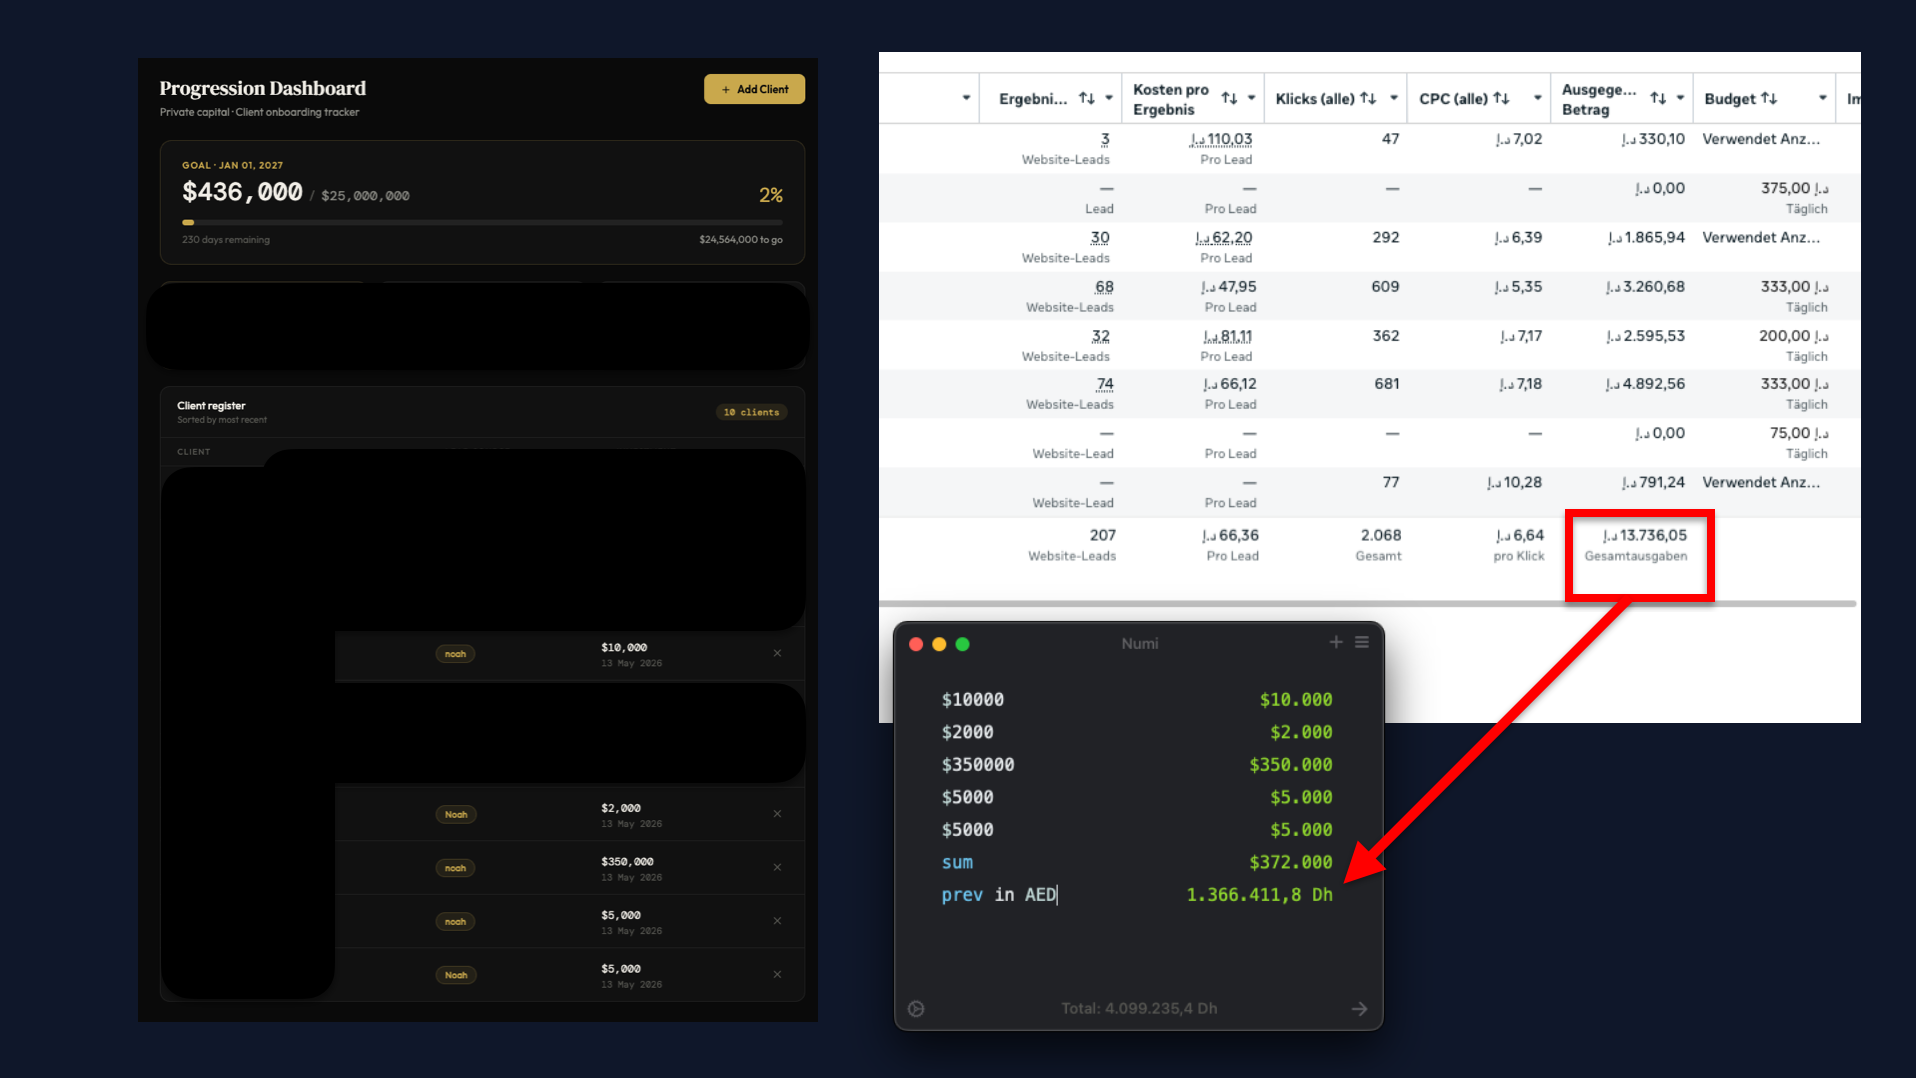Open Budget column dropdown
Screen dimensions: 1916x1078
[1822, 98]
